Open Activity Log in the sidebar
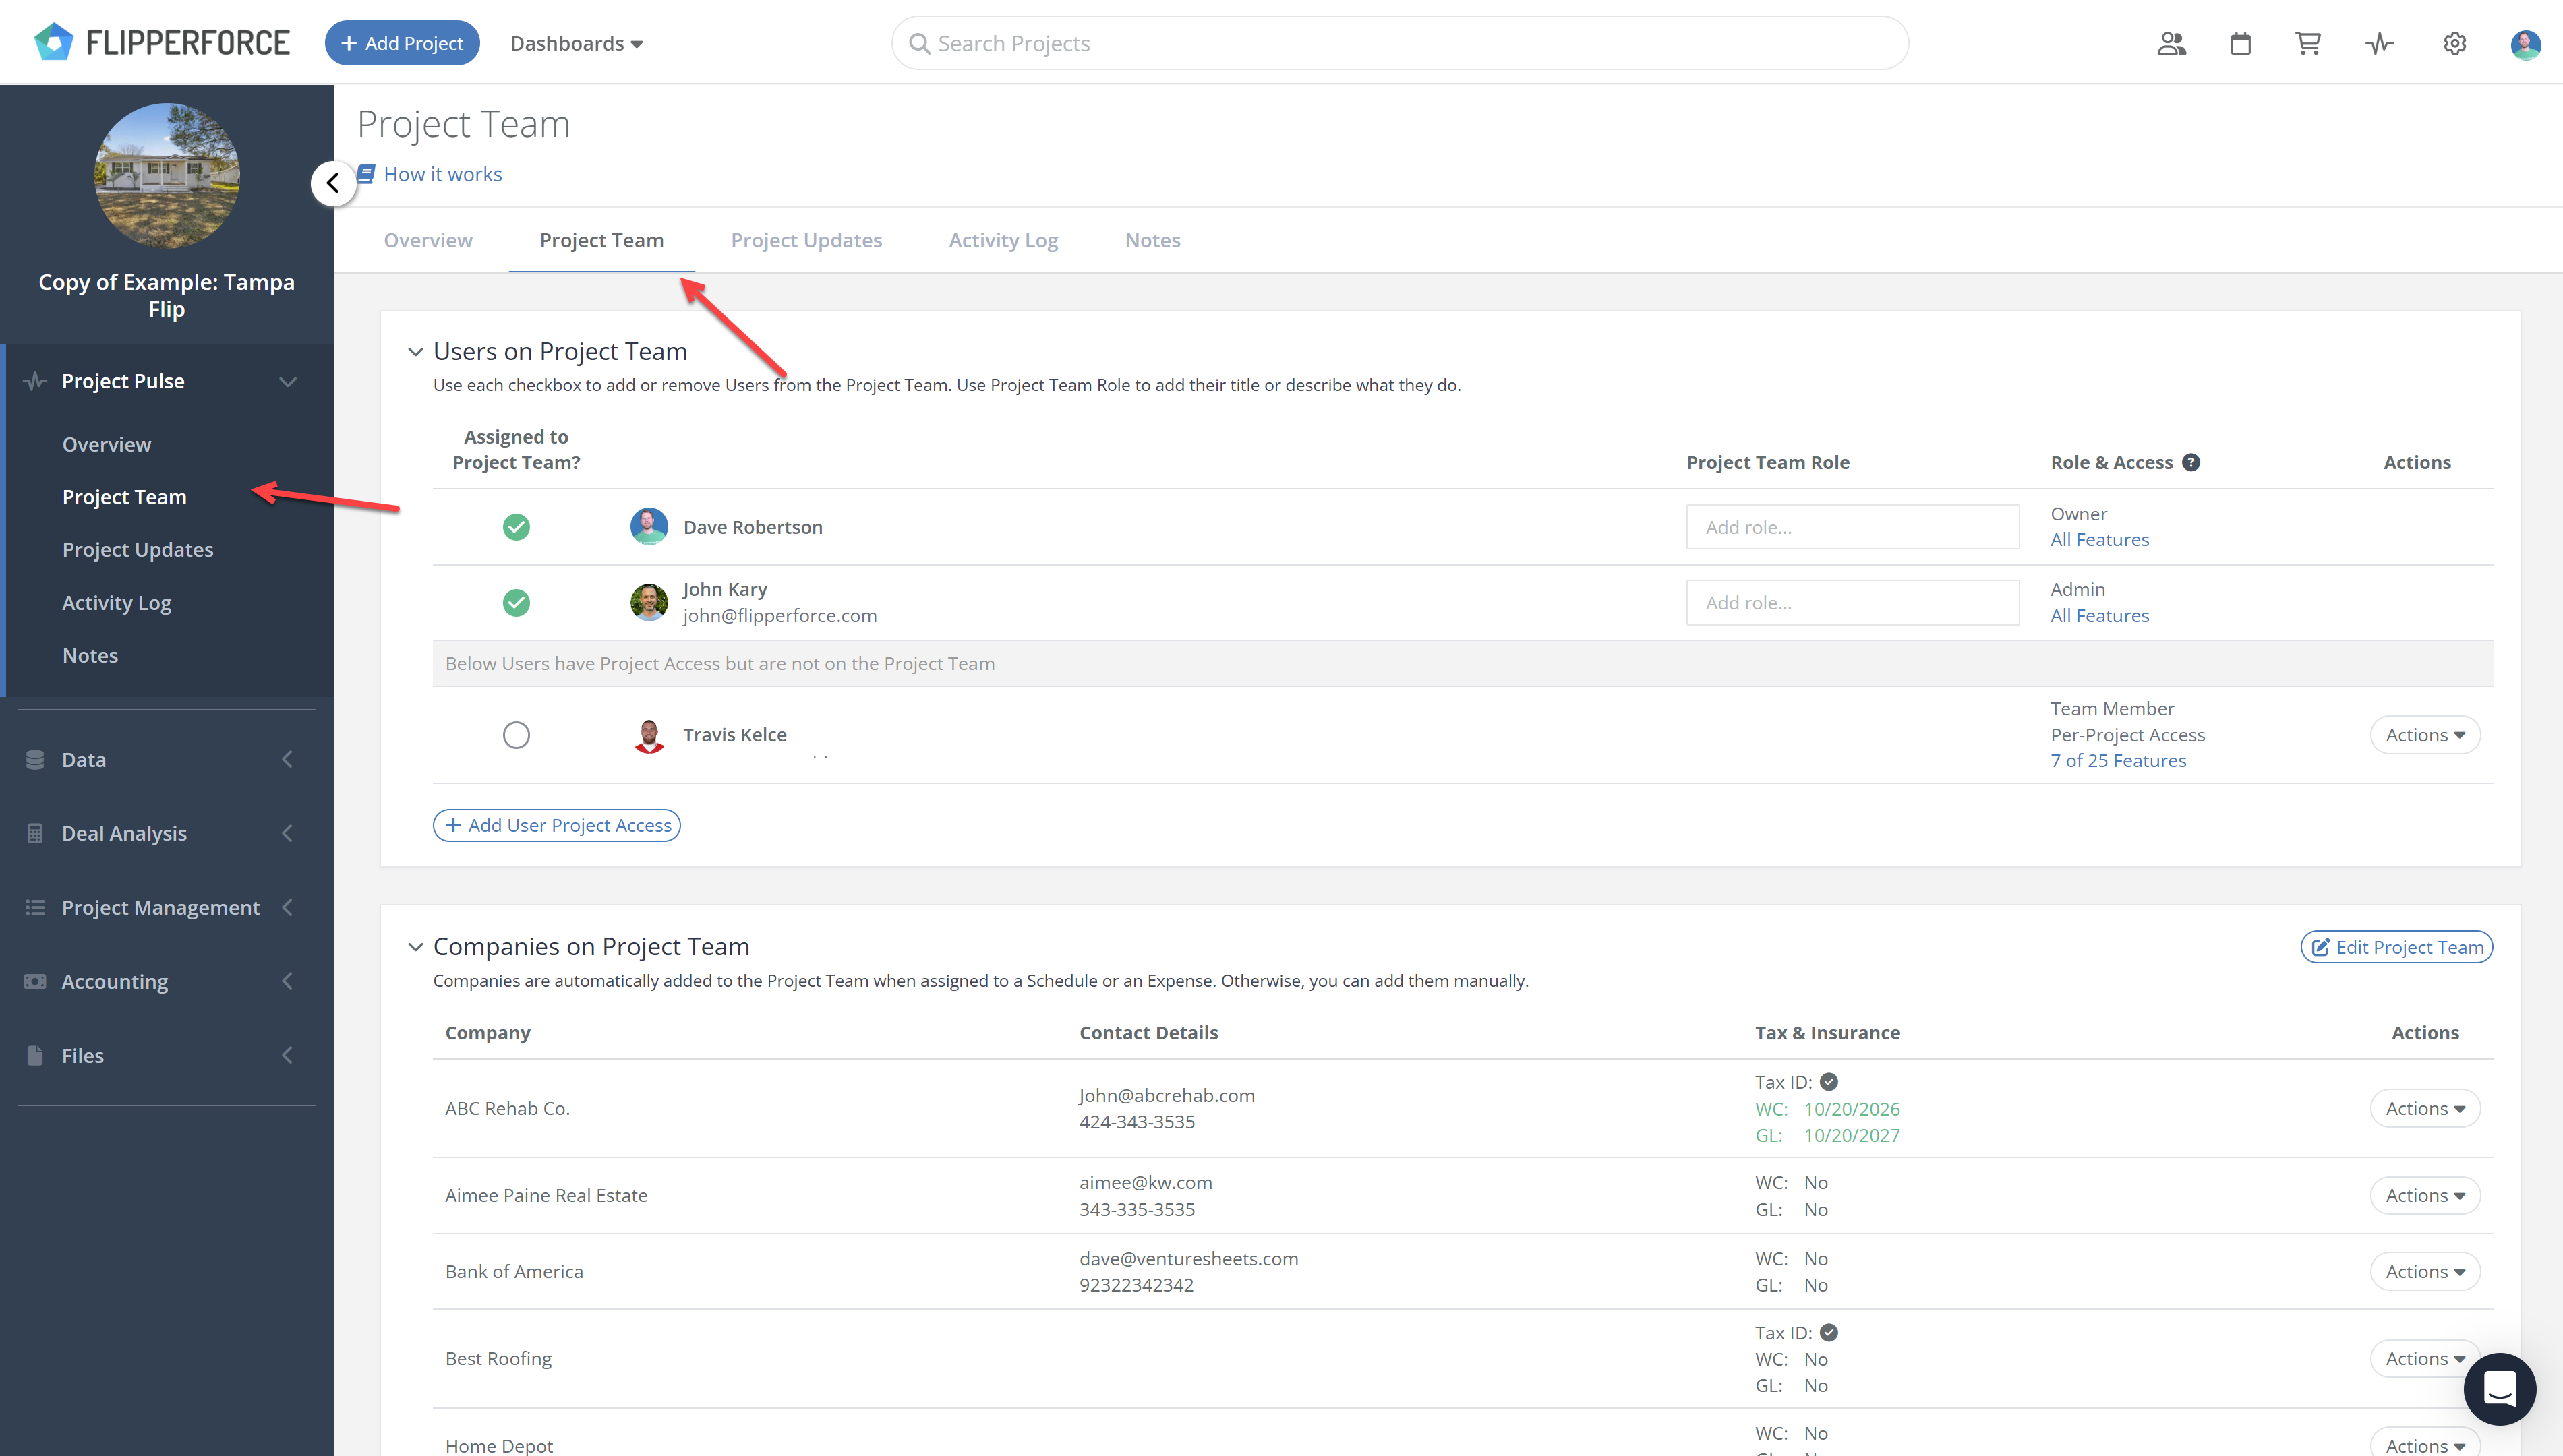2563x1456 pixels. click(x=117, y=602)
